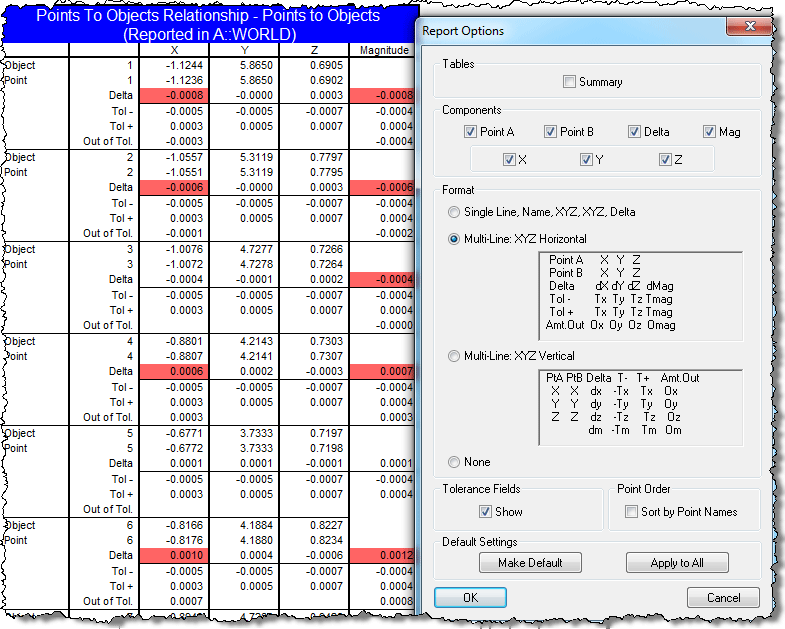Image resolution: width=785 pixels, height=629 pixels.
Task: Select Object 1 X value -1.1244
Action: (x=184, y=65)
